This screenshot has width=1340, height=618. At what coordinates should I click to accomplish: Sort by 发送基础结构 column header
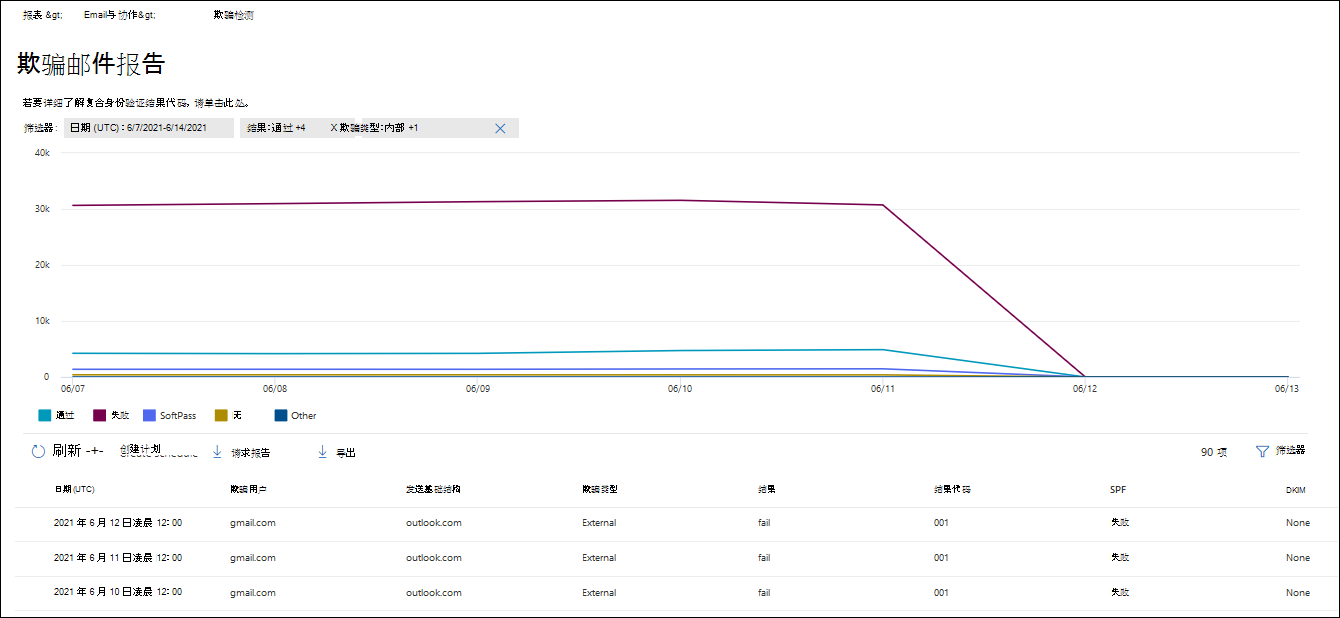[433, 490]
